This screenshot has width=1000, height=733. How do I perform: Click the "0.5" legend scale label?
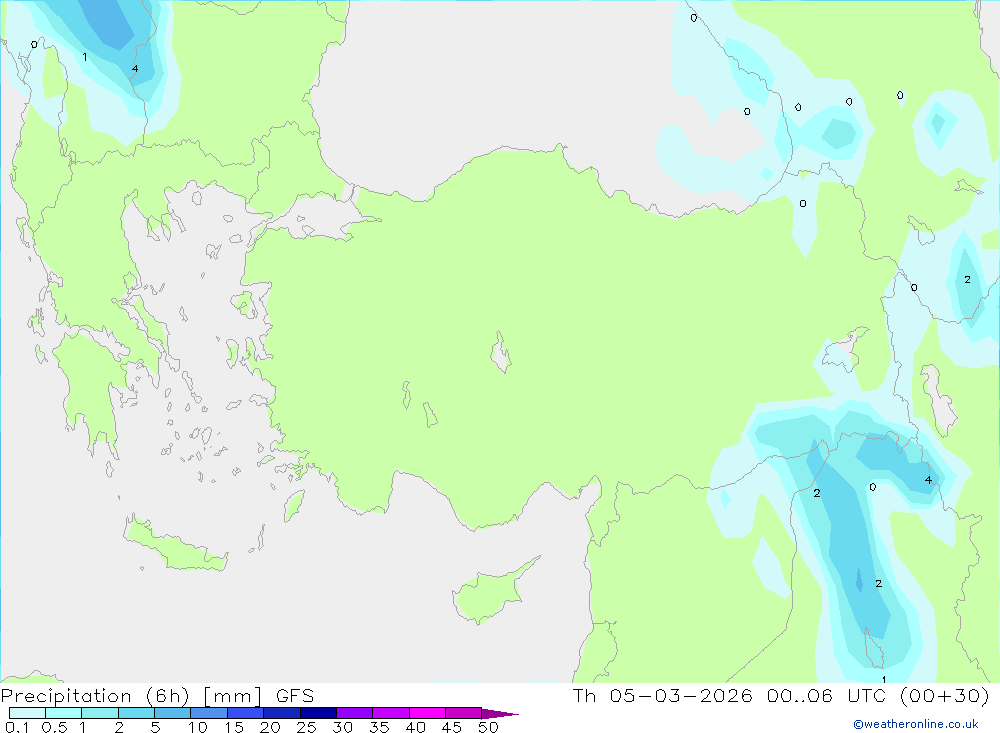(x=54, y=727)
